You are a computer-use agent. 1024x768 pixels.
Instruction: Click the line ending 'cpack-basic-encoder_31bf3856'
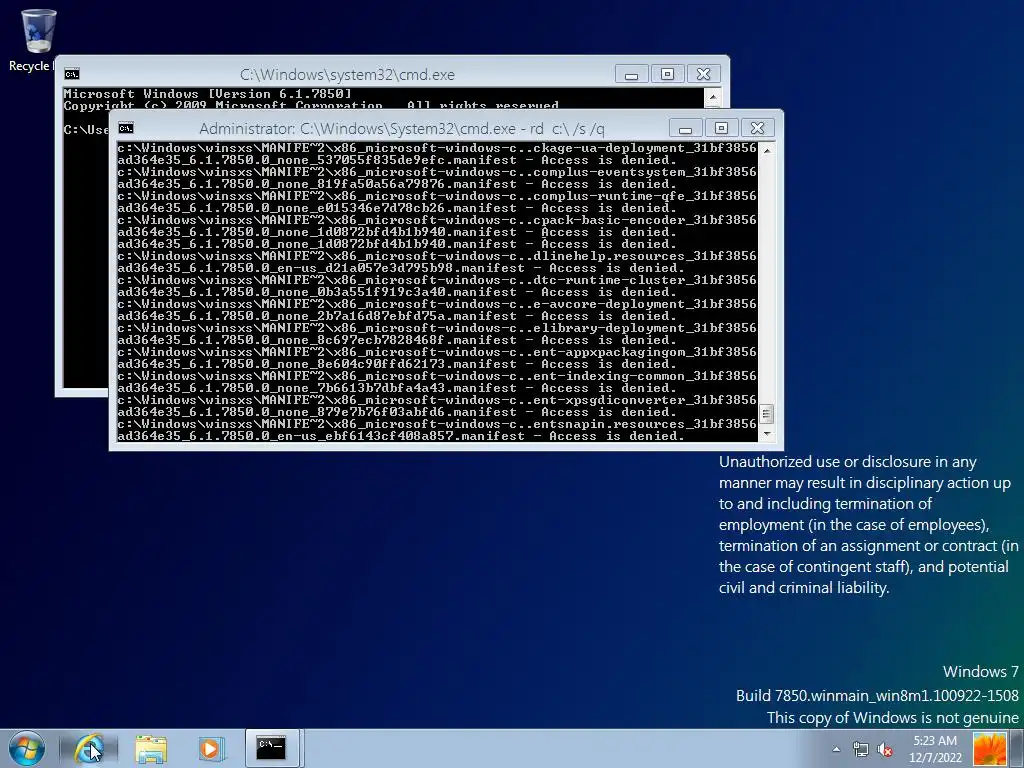(437, 220)
